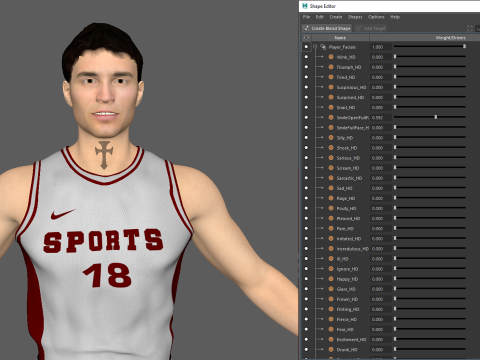Click the Player_Facials weight slider
This screenshot has height=360, width=480.
click(x=430, y=46)
